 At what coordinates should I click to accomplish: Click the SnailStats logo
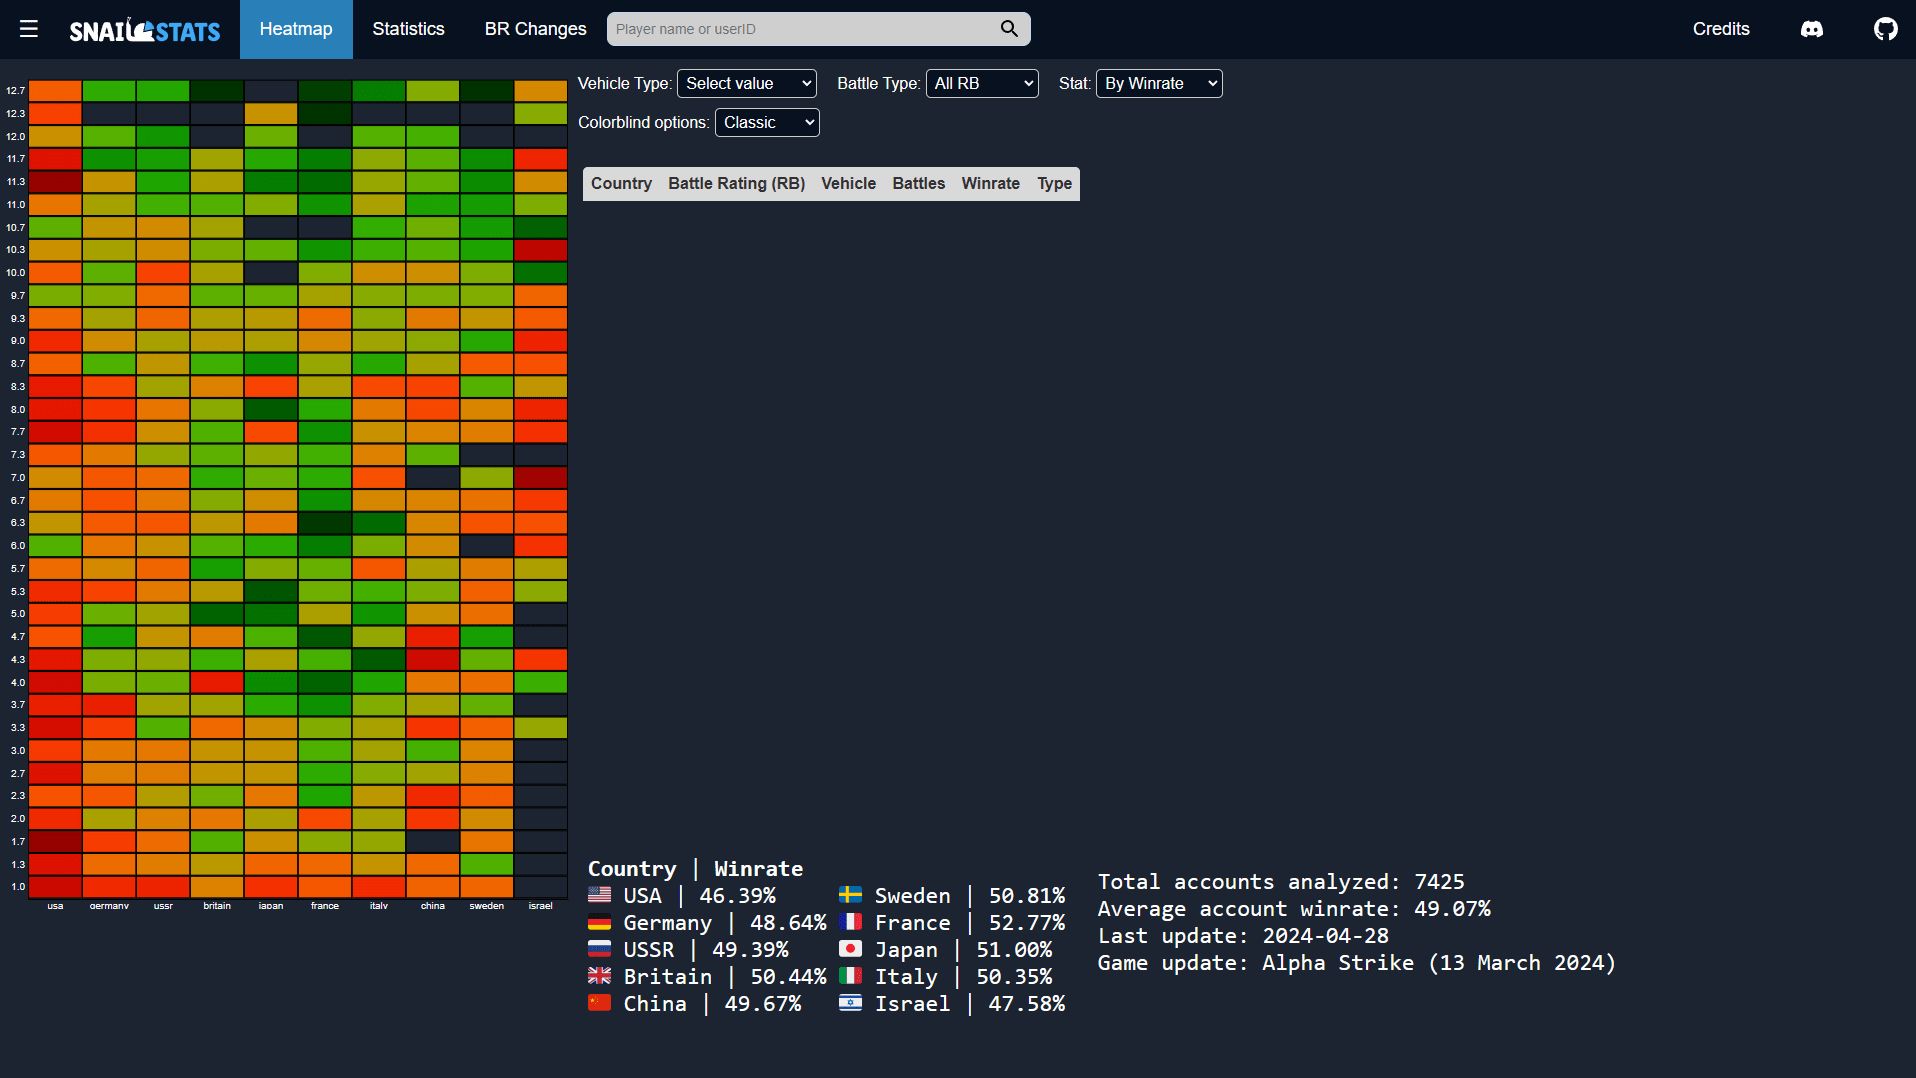[x=145, y=30]
